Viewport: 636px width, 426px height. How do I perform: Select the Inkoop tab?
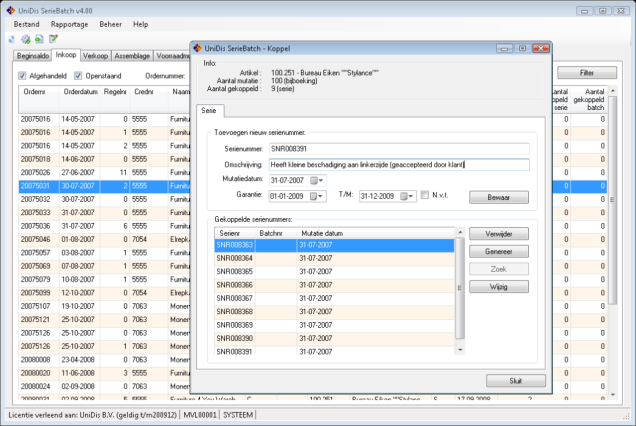66,55
